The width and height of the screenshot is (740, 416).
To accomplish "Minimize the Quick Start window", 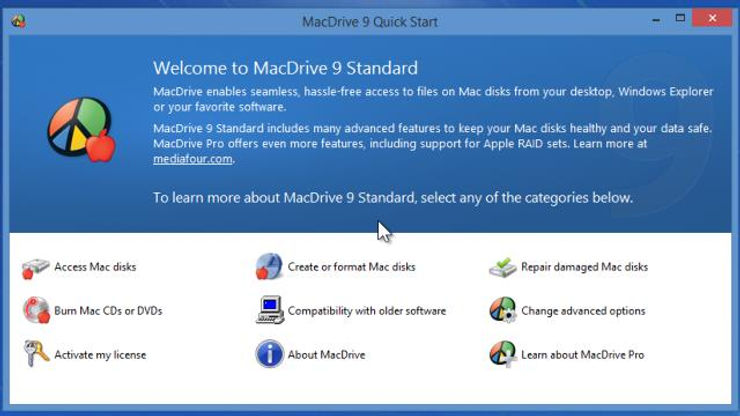I will pos(656,20).
